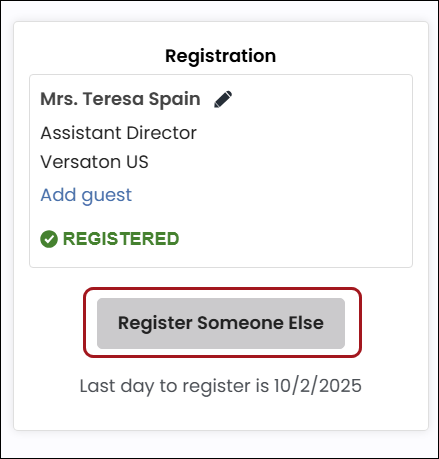Image resolution: width=439 pixels, height=459 pixels.
Task: Click the first name Teresa
Action: [x=113, y=99]
